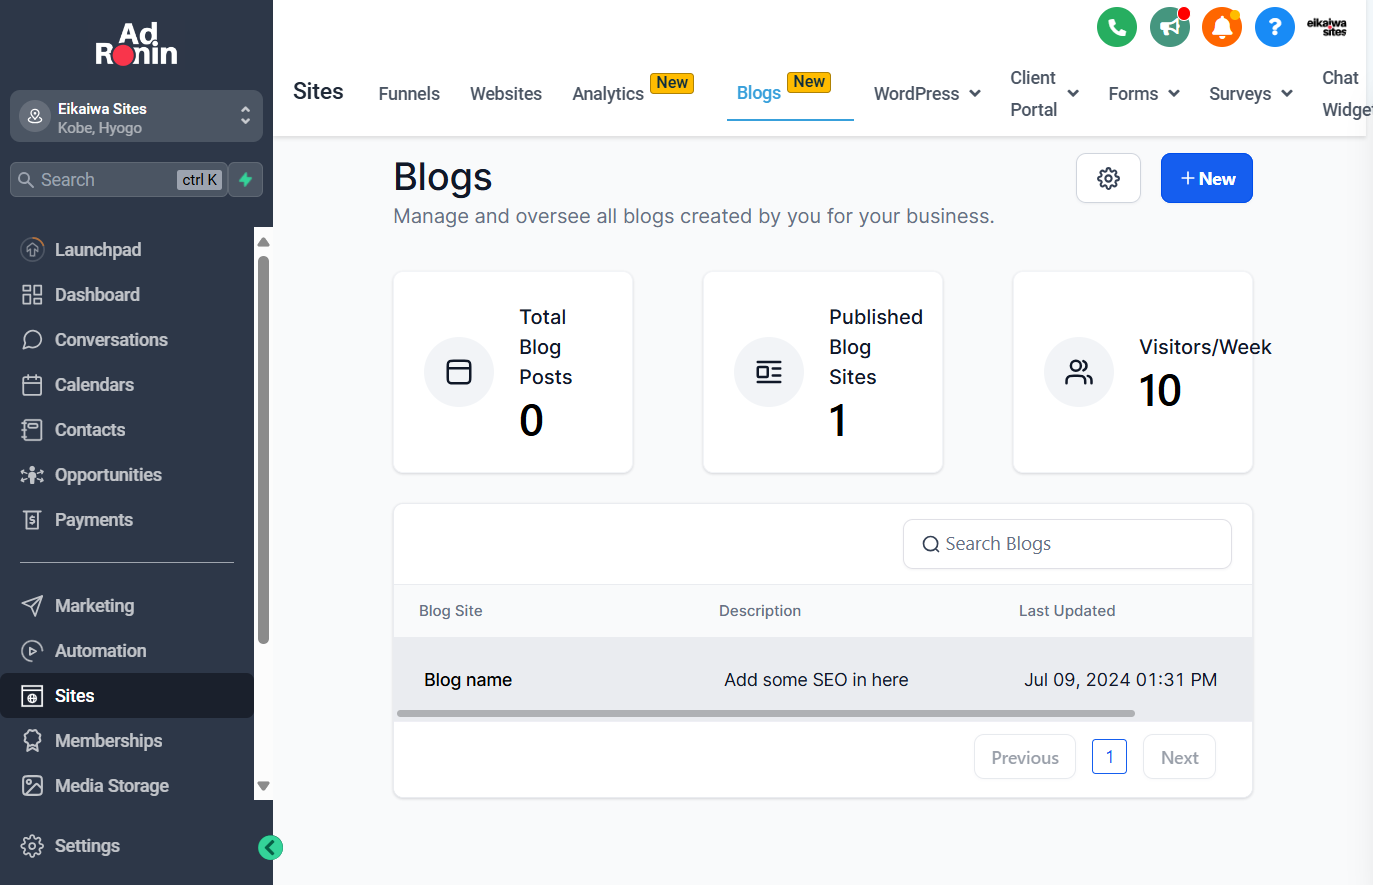Expand the Client Portal dropdown
The image size is (1373, 885).
pyautogui.click(x=1044, y=94)
